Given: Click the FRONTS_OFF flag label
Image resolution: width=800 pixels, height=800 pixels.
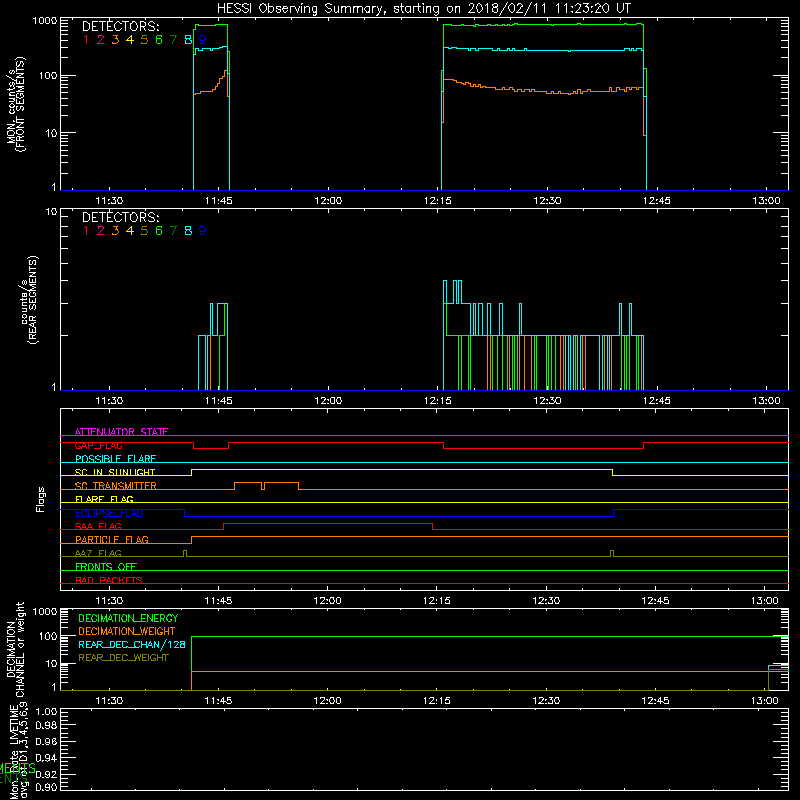Looking at the screenshot, I should point(106,566).
